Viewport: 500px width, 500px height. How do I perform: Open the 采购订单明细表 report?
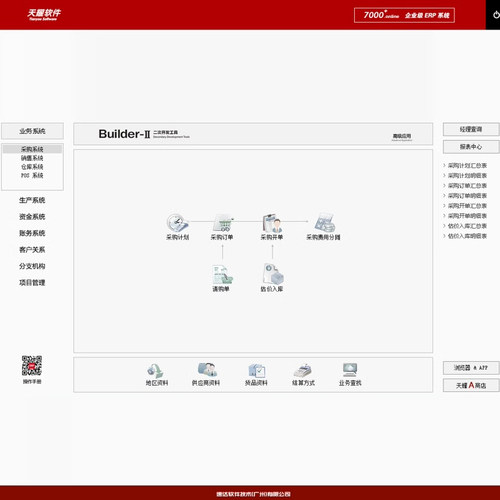tap(467, 195)
